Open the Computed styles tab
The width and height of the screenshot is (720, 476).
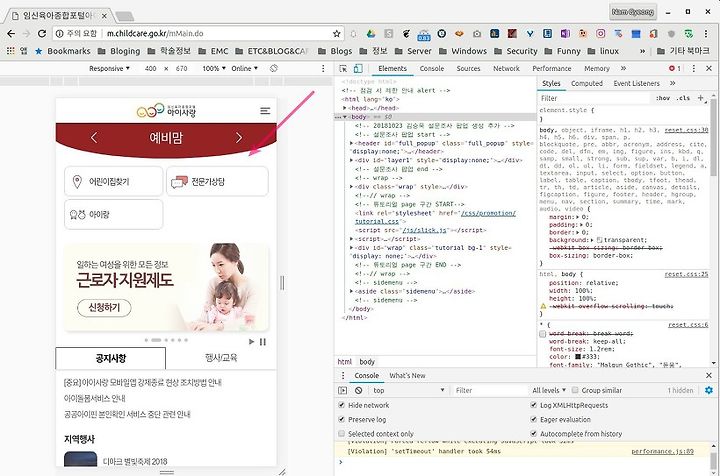click(586, 83)
